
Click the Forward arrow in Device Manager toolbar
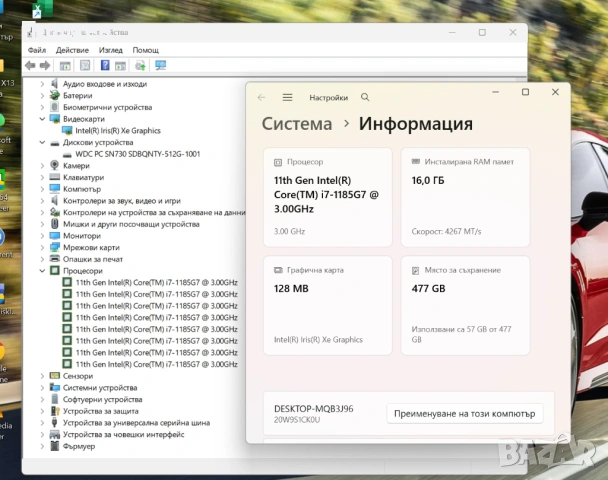[x=45, y=66]
